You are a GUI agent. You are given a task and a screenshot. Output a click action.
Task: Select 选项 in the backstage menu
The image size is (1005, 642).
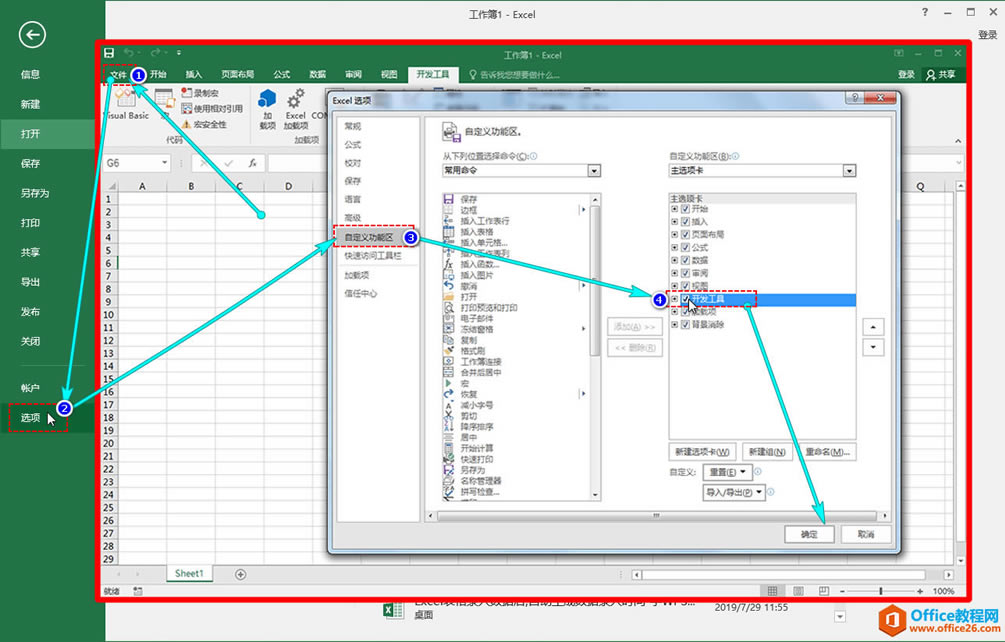[x=30, y=418]
